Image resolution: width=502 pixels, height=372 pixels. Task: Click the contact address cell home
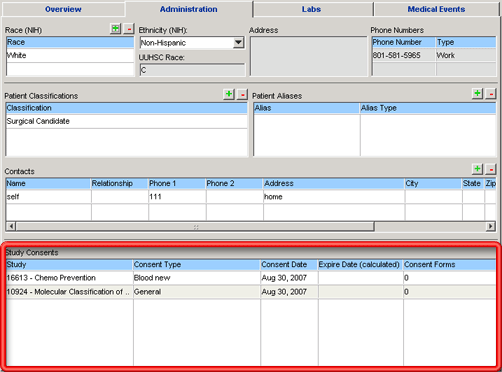pyautogui.click(x=334, y=197)
